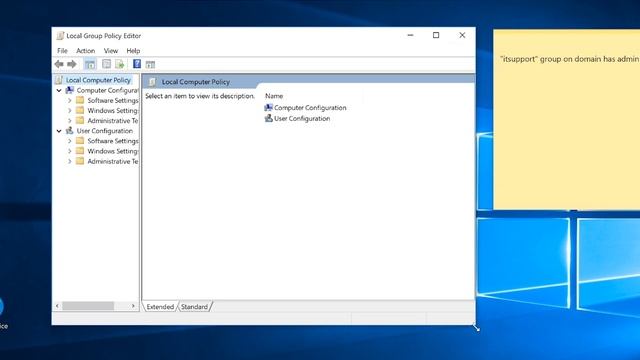Viewport: 640px width, 360px height.
Task: Select Local Computer Policy label in tree
Action: [x=98, y=80]
